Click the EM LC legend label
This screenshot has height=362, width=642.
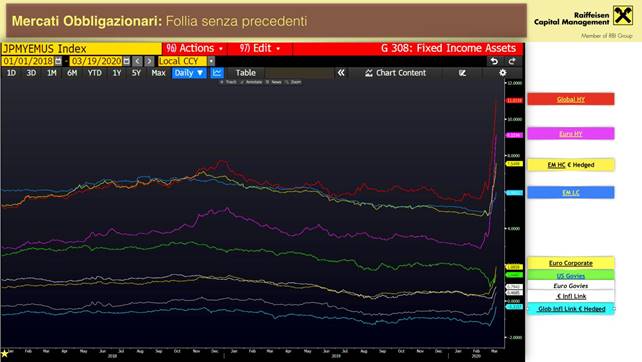click(x=571, y=192)
